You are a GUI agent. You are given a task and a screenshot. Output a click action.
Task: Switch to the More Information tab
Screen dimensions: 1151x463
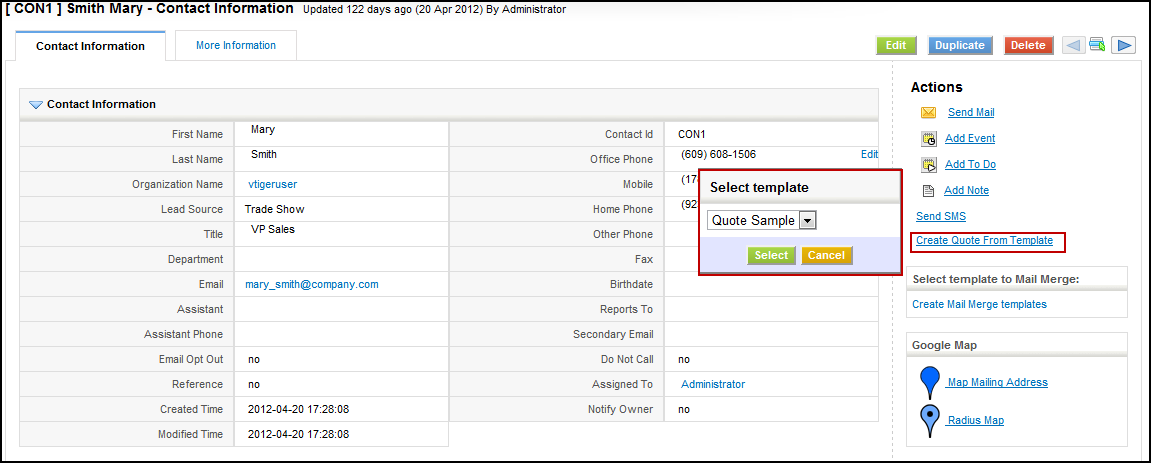click(x=235, y=45)
